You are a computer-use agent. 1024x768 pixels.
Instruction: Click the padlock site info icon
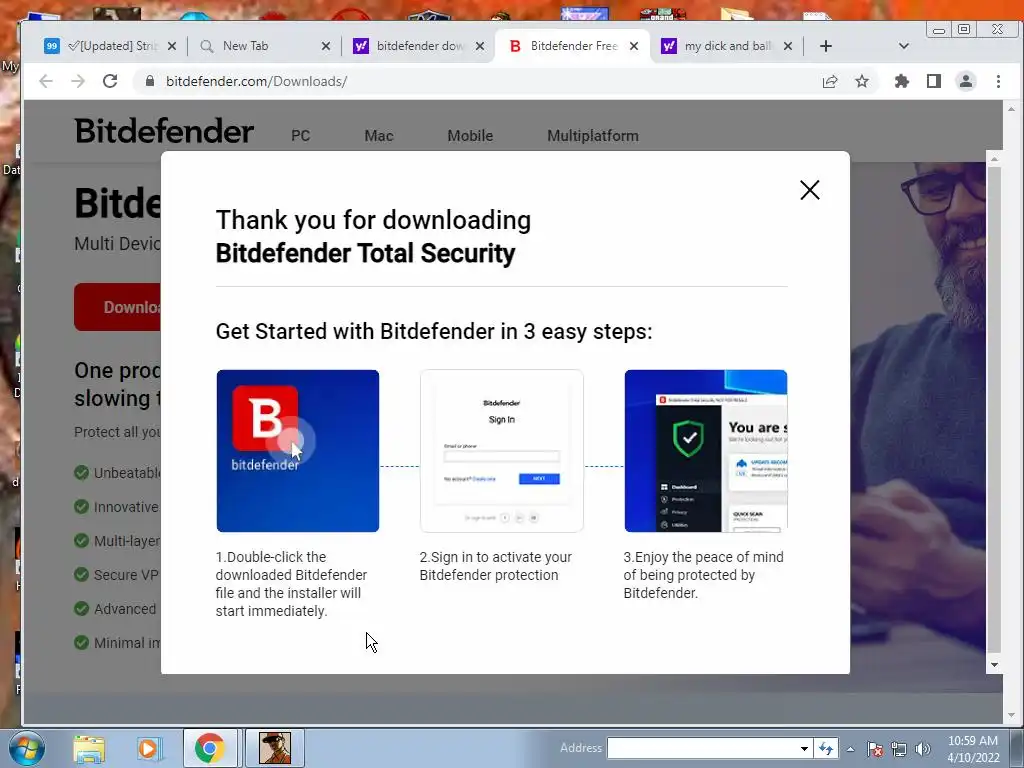click(x=150, y=81)
